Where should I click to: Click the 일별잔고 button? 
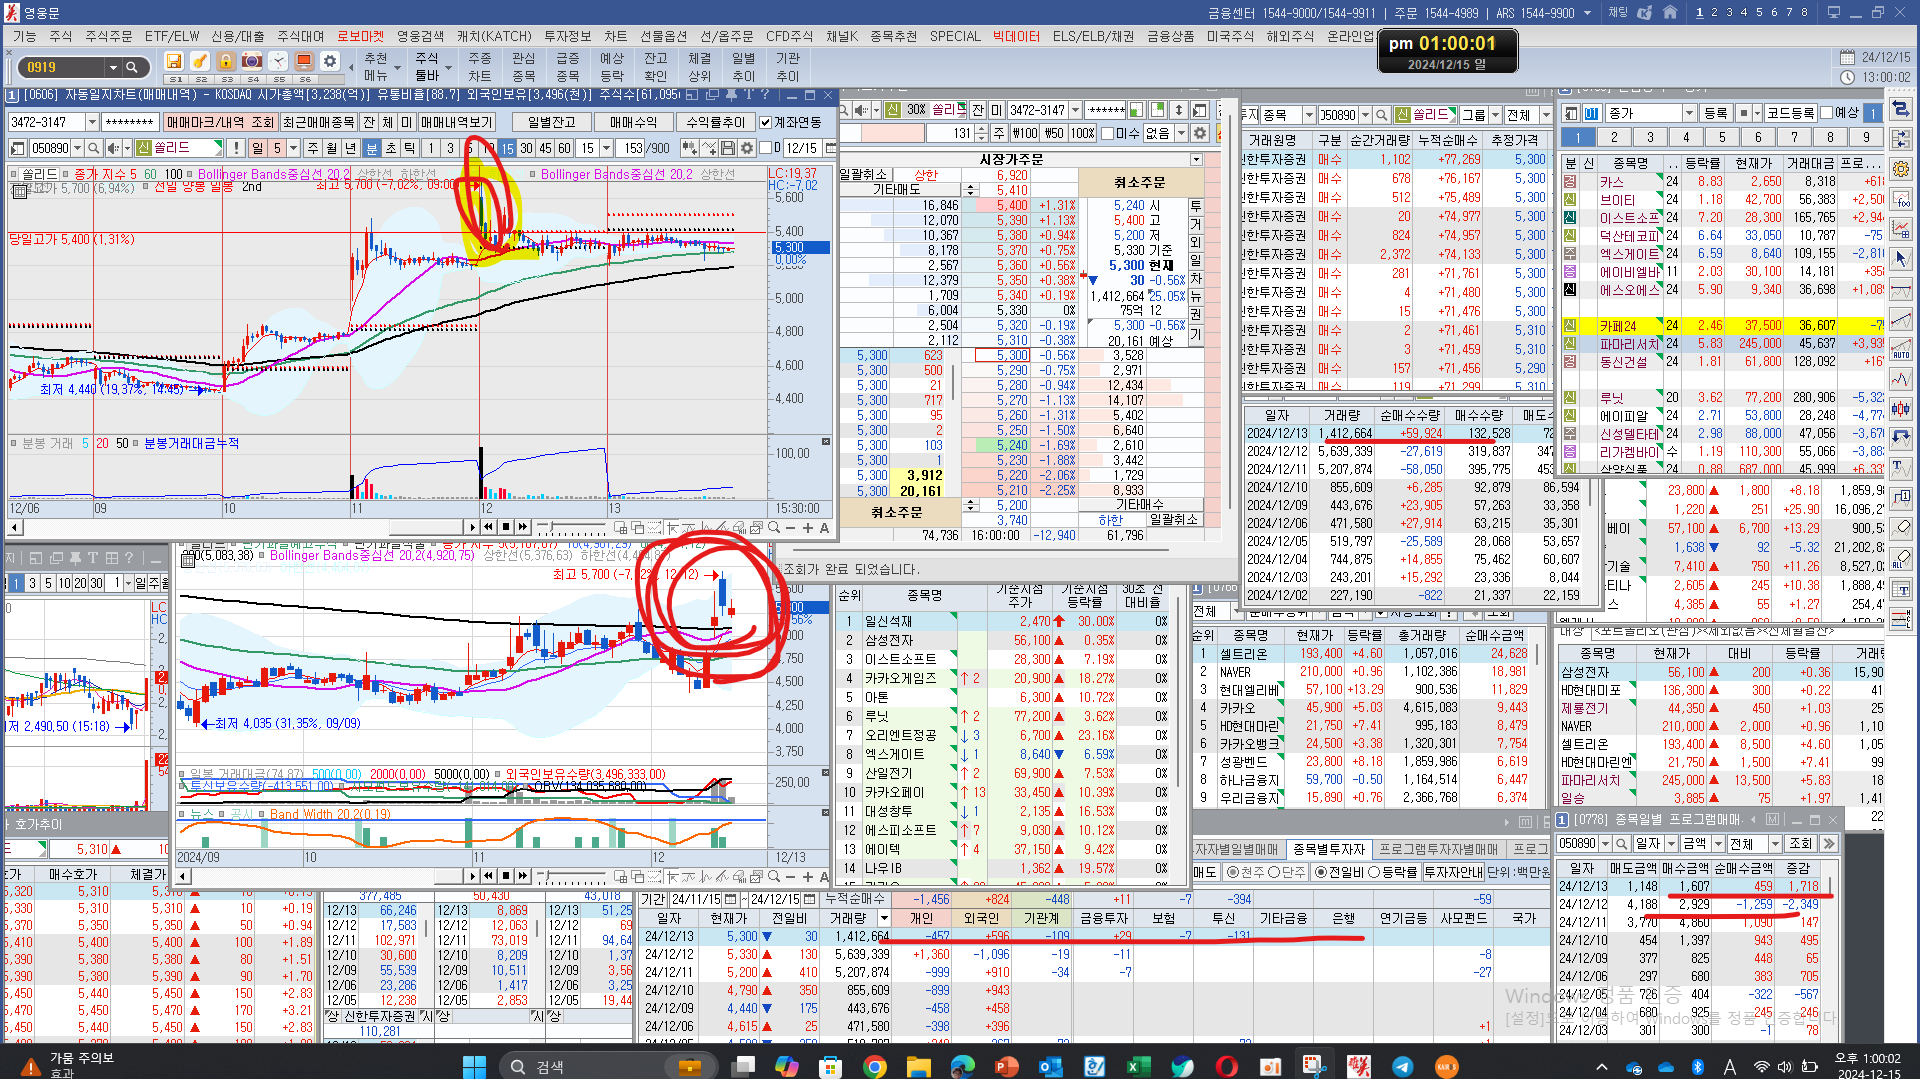[x=551, y=122]
